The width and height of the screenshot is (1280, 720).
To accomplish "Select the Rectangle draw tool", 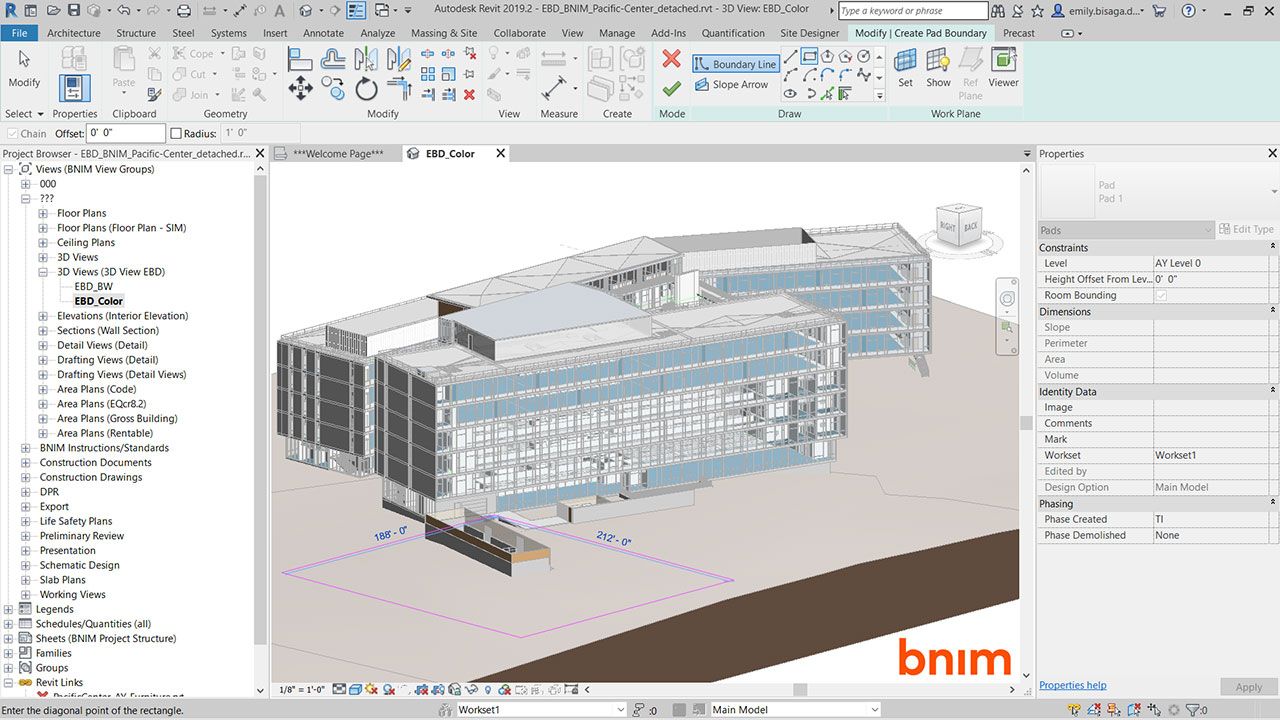I will [x=809, y=56].
